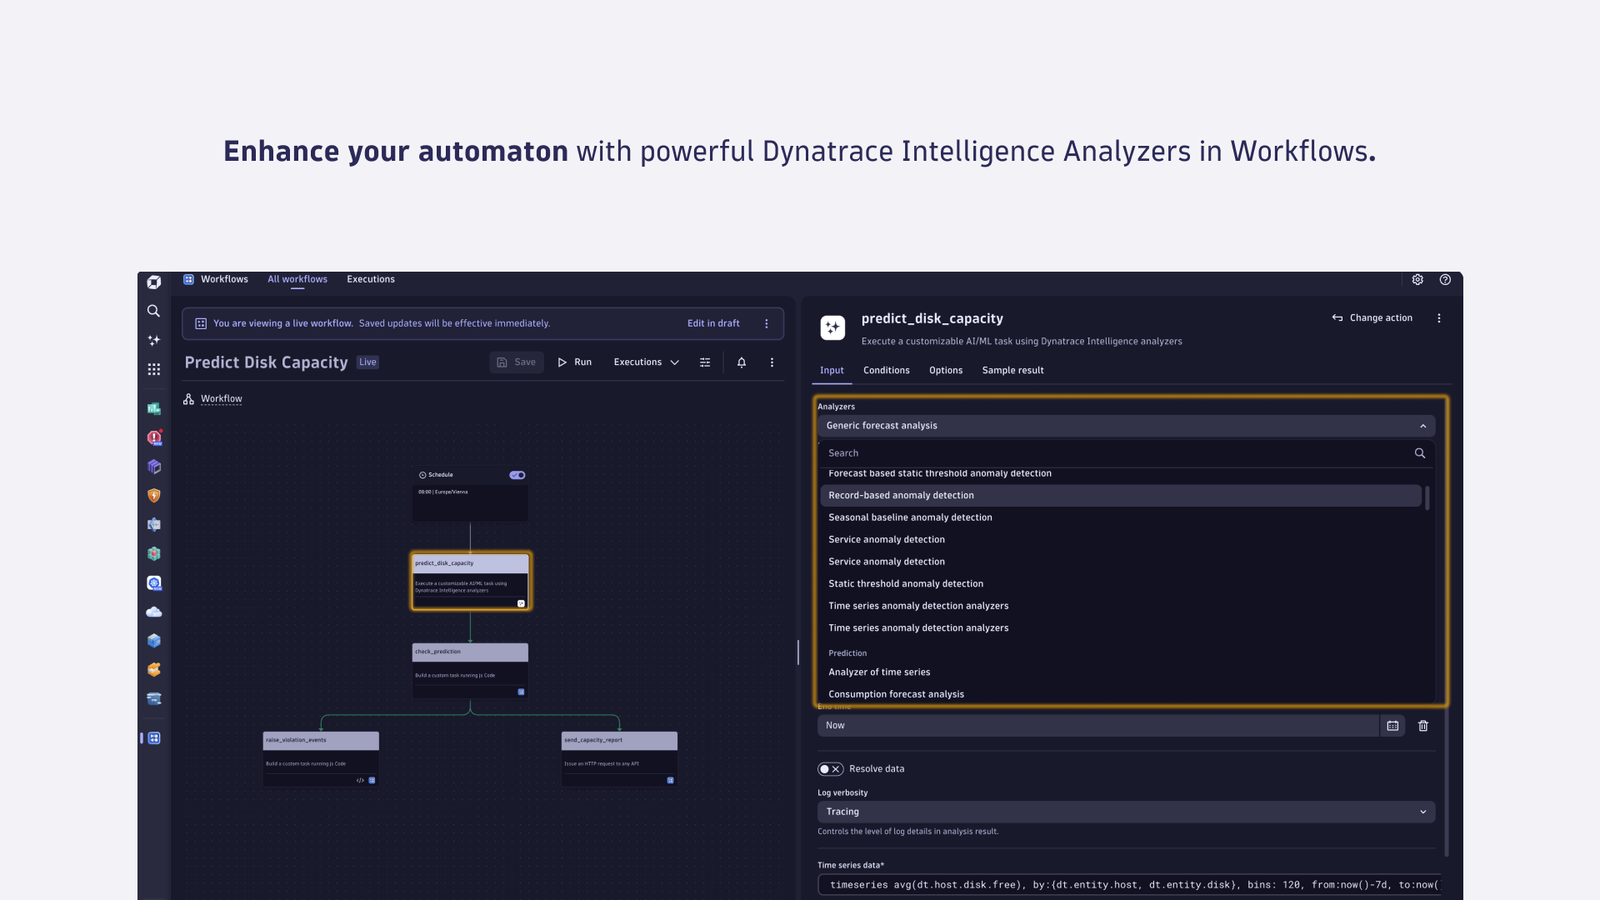This screenshot has width=1600, height=900.
Task: Toggle the Schedule trigger switch
Action: tap(517, 475)
